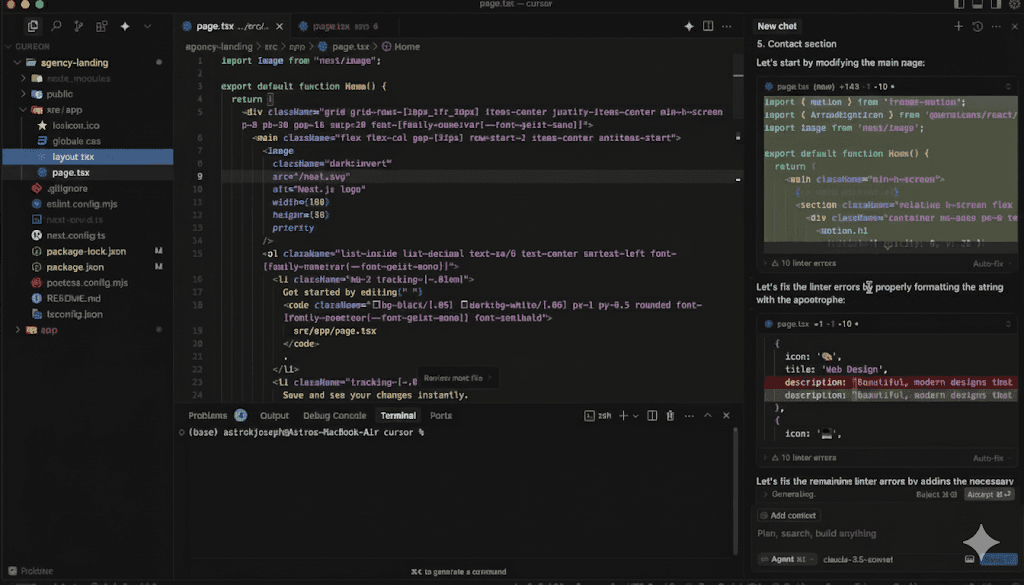Close the active page.tsx editor tab
This screenshot has width=1024, height=585.
click(x=280, y=26)
